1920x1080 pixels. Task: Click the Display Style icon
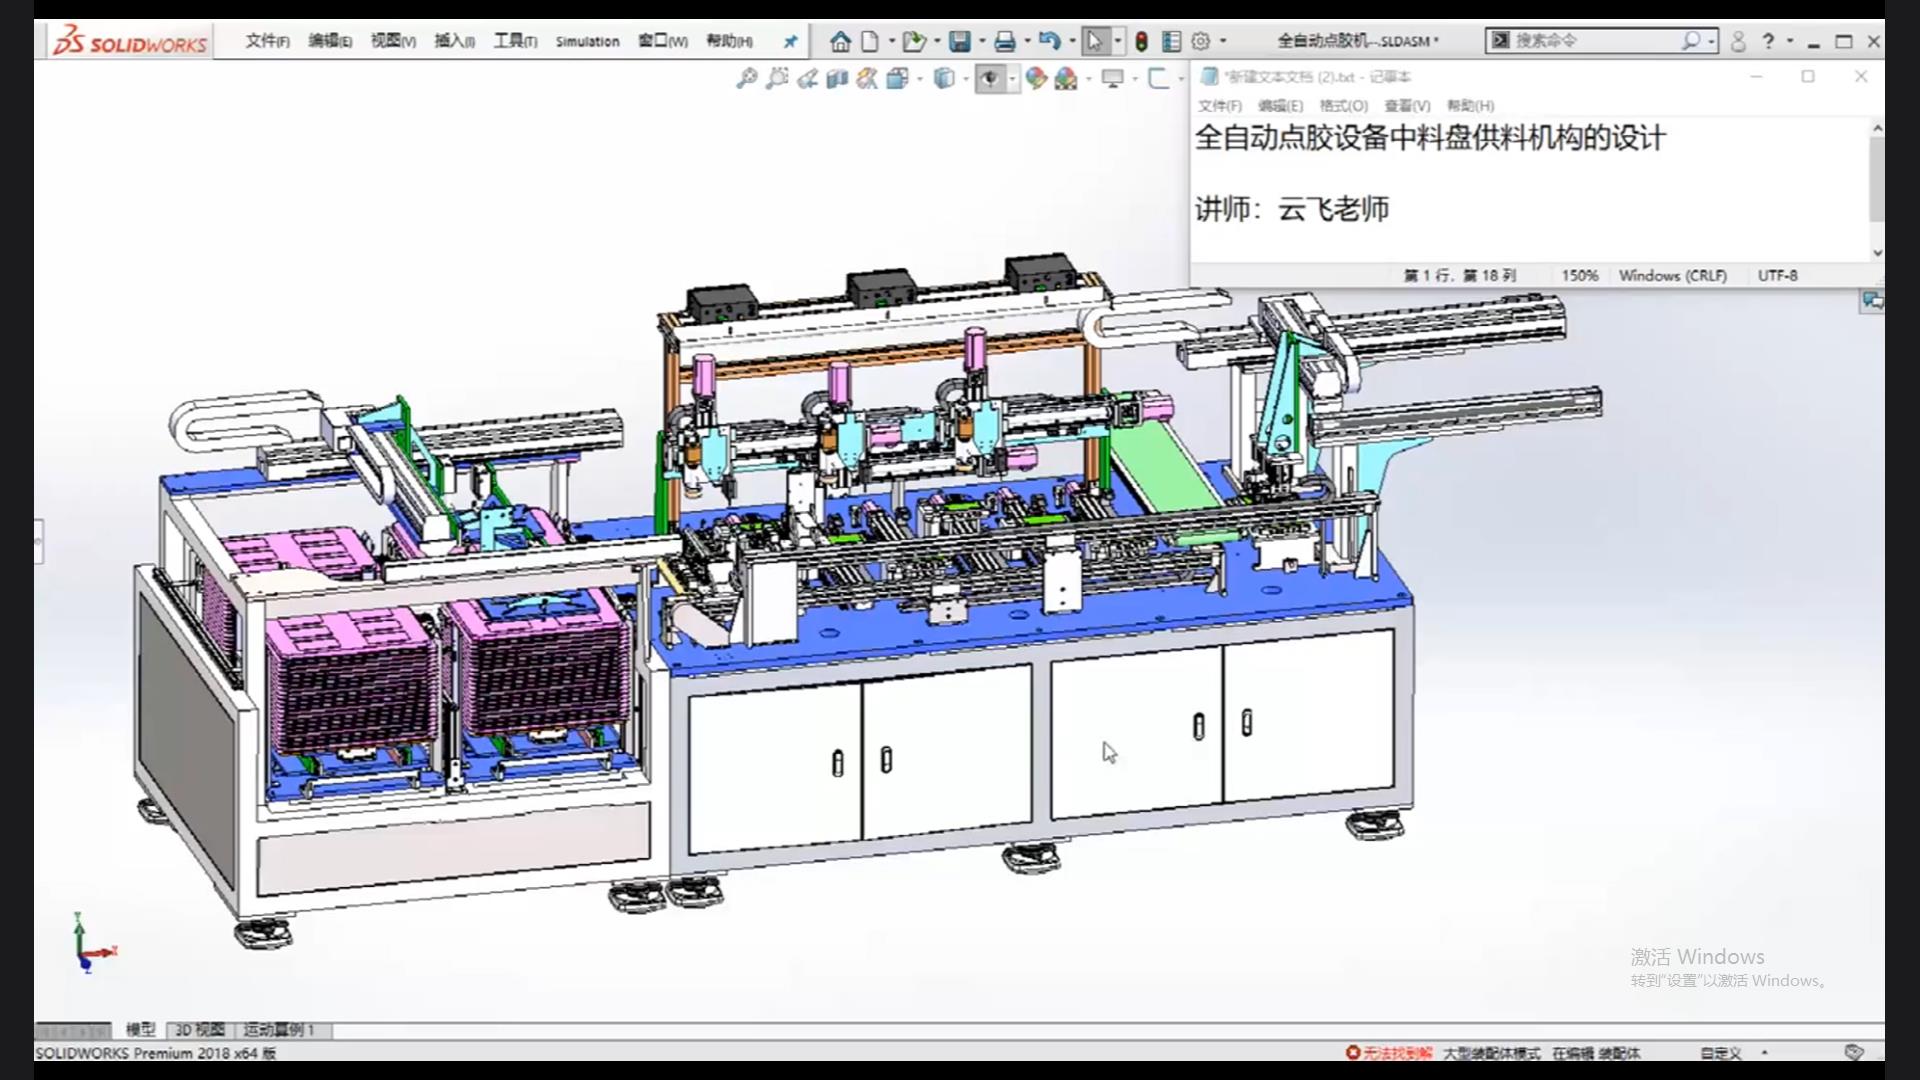943,78
